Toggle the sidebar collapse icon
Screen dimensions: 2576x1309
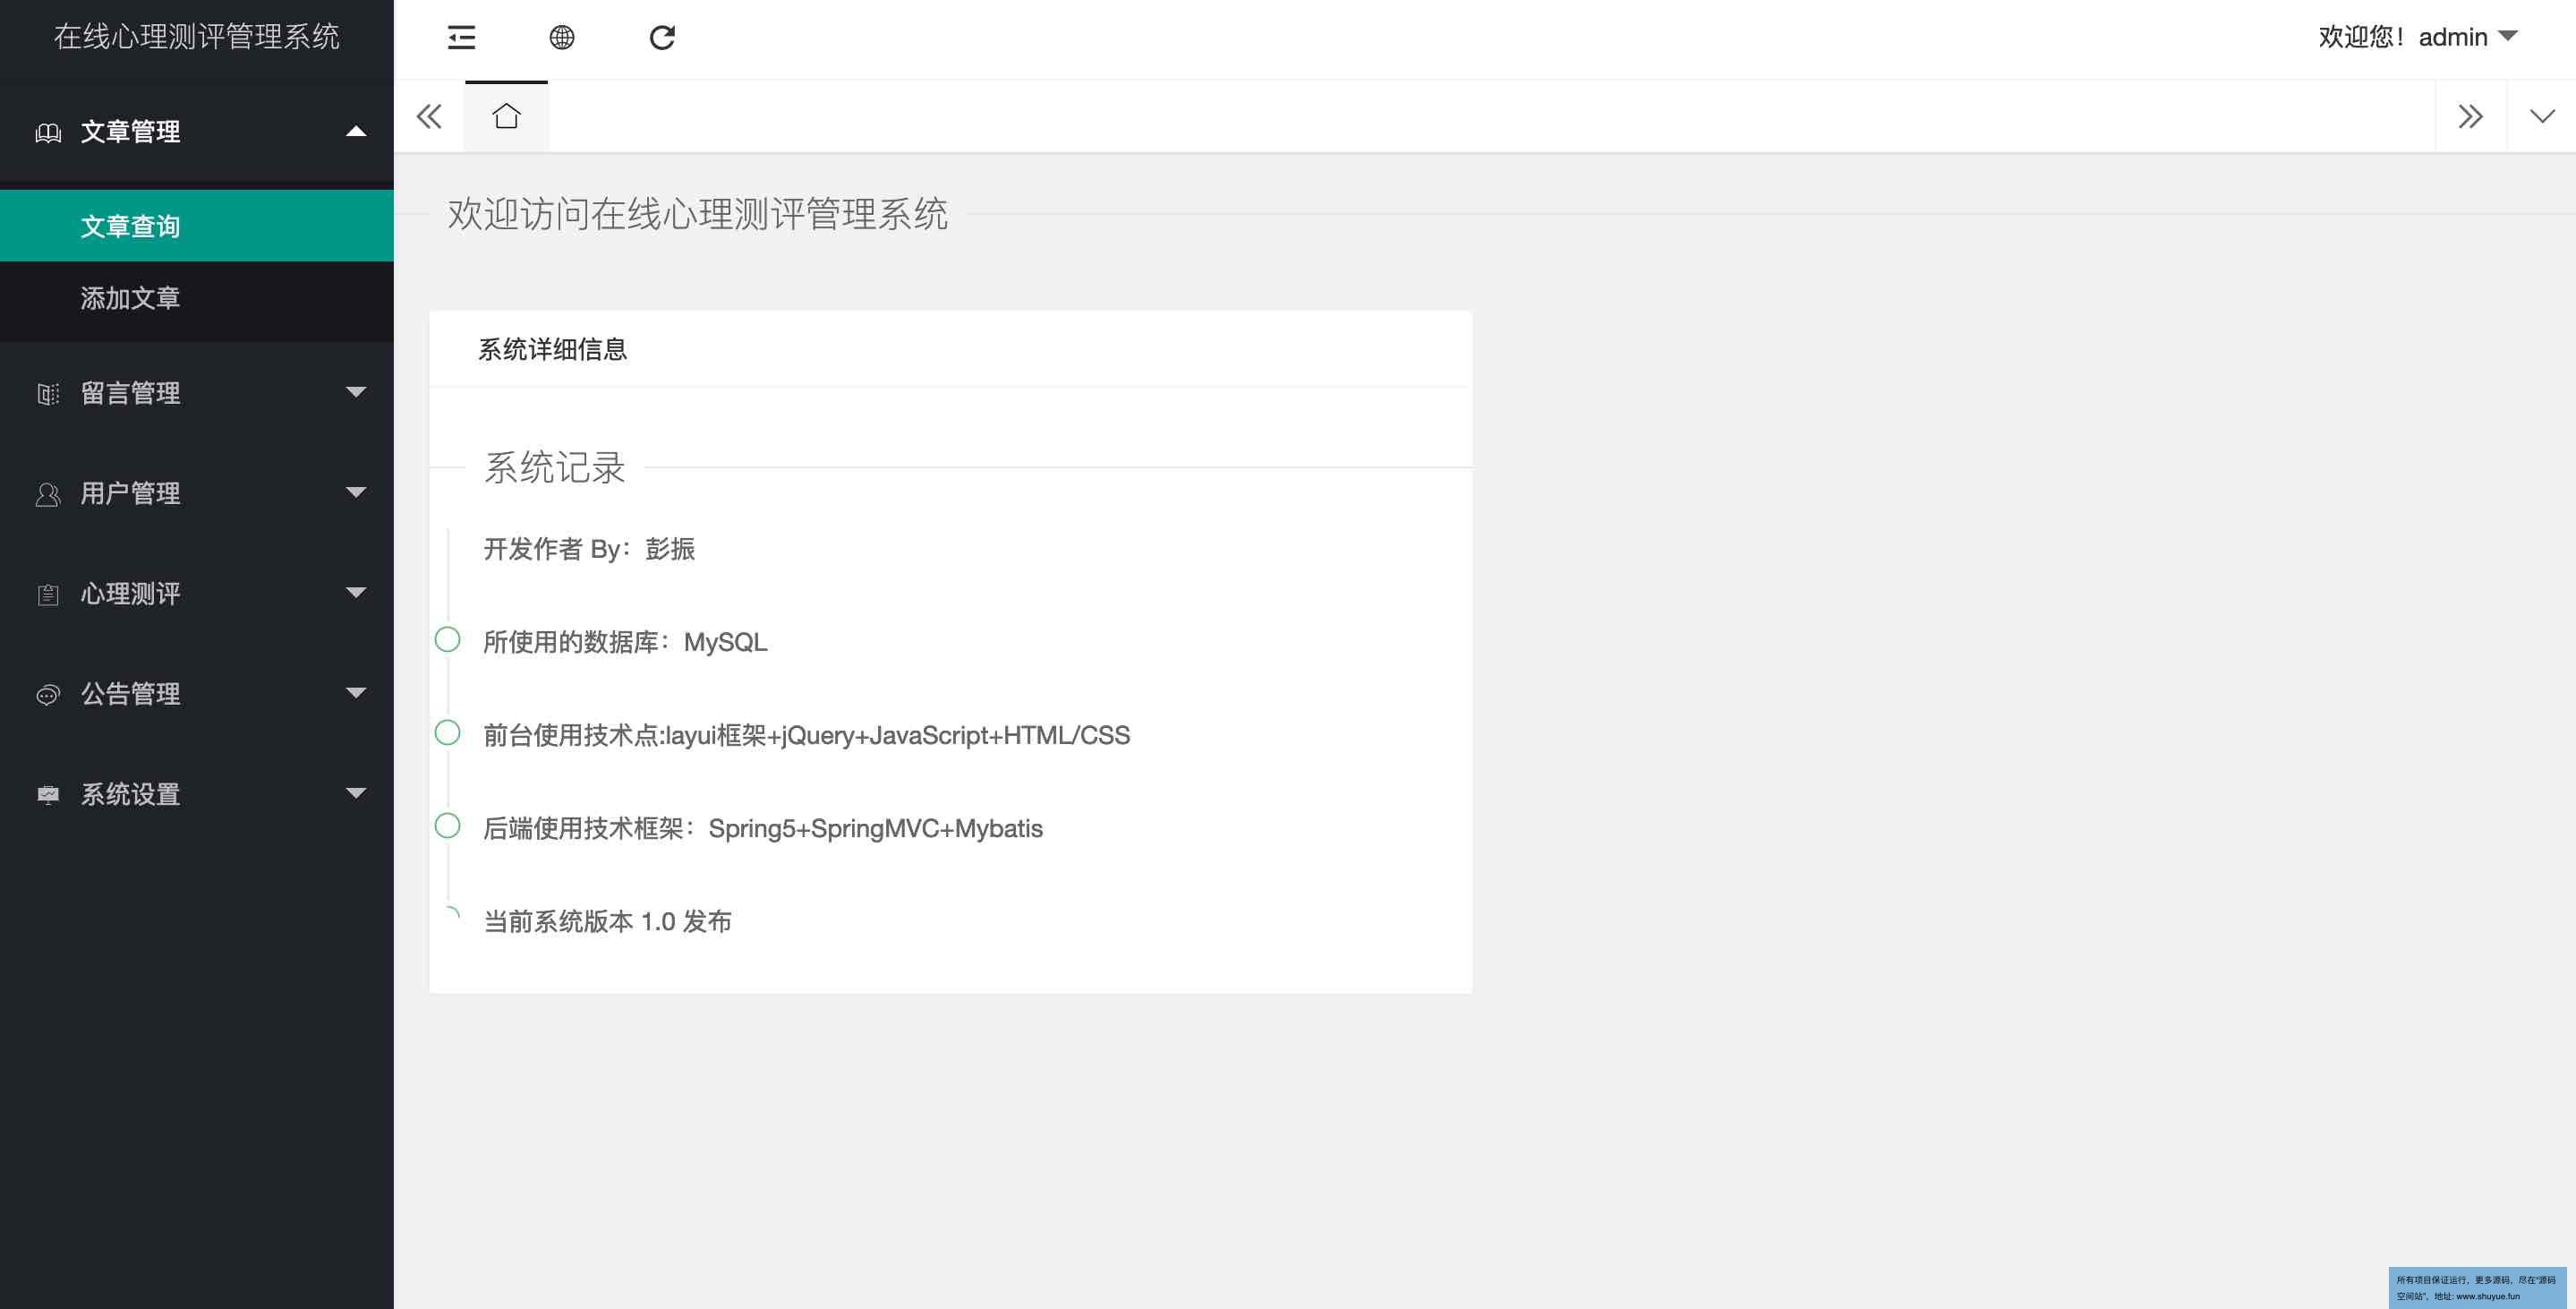[x=461, y=38]
